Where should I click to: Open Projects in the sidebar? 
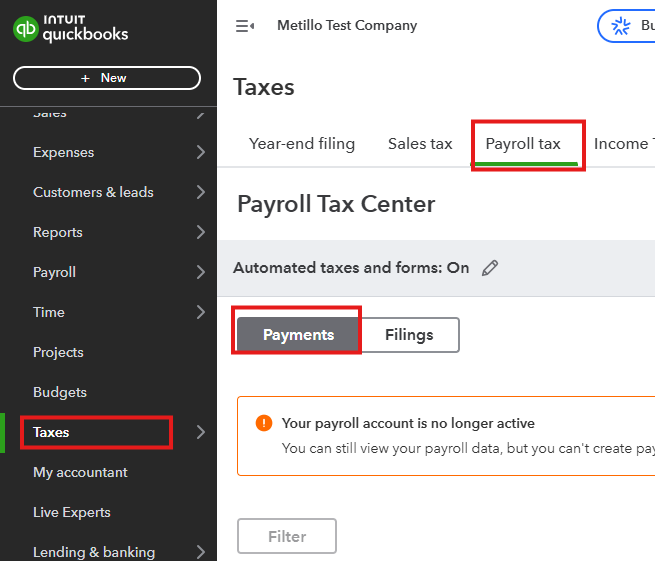(58, 352)
